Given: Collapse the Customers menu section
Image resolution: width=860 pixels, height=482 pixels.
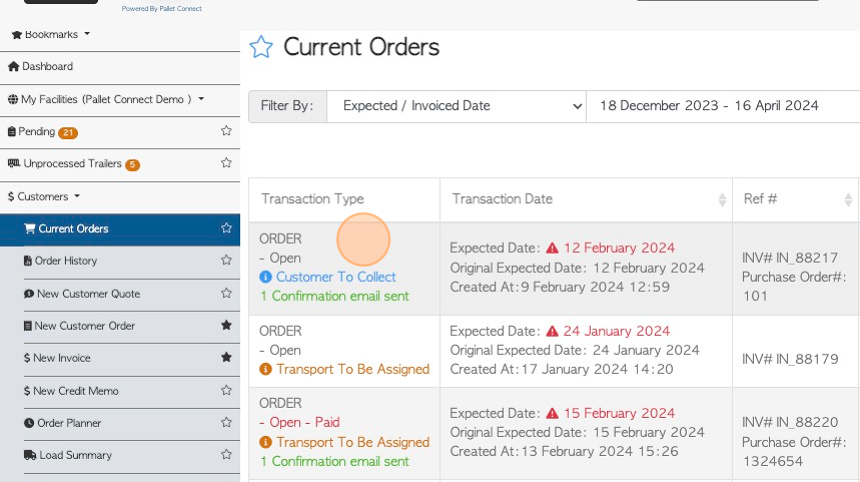Looking at the screenshot, I should [x=44, y=196].
